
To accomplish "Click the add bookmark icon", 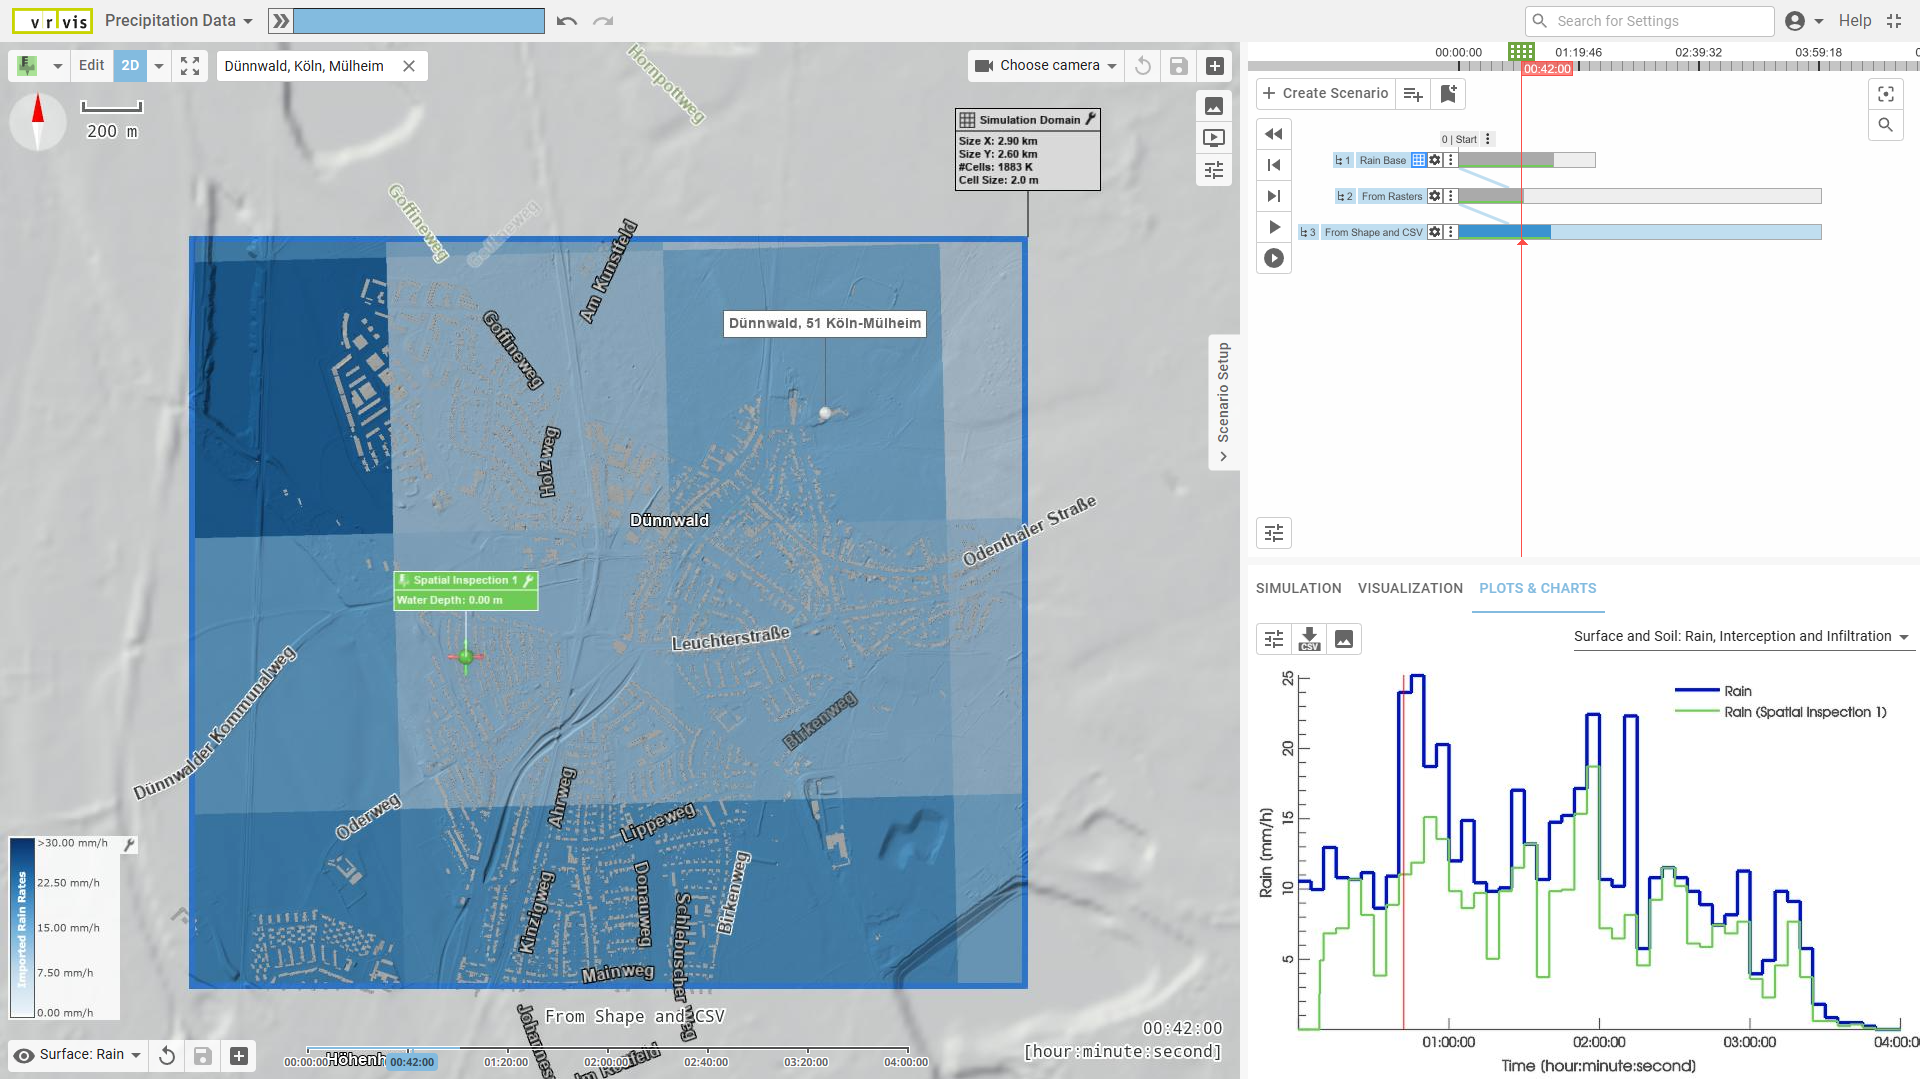I will point(1448,93).
